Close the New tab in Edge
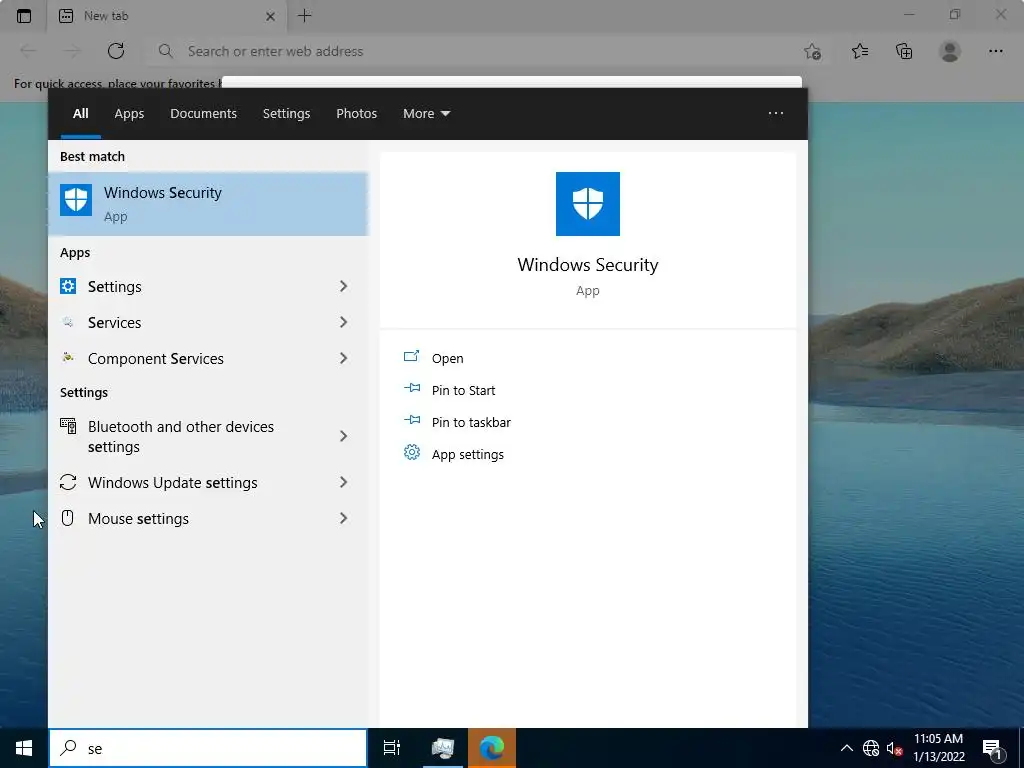Screen dimensions: 1024x768 click(x=270, y=16)
